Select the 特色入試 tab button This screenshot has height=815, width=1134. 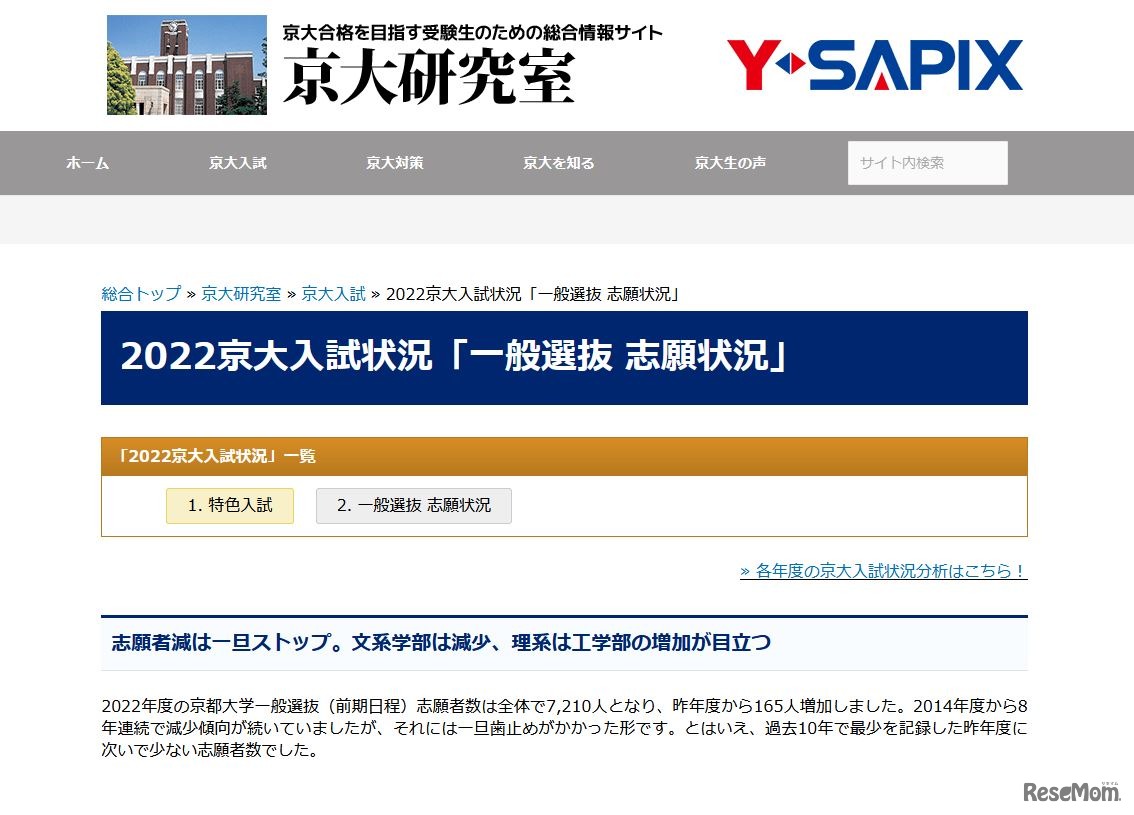click(230, 505)
